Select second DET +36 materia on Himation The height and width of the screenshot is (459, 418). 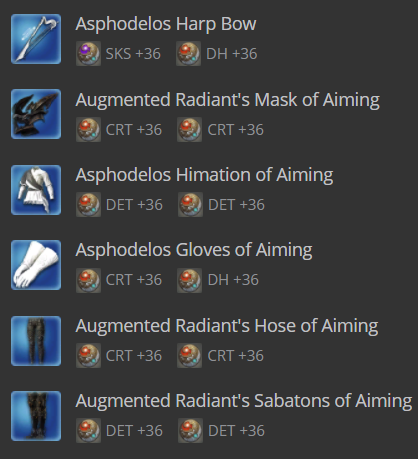click(190, 205)
